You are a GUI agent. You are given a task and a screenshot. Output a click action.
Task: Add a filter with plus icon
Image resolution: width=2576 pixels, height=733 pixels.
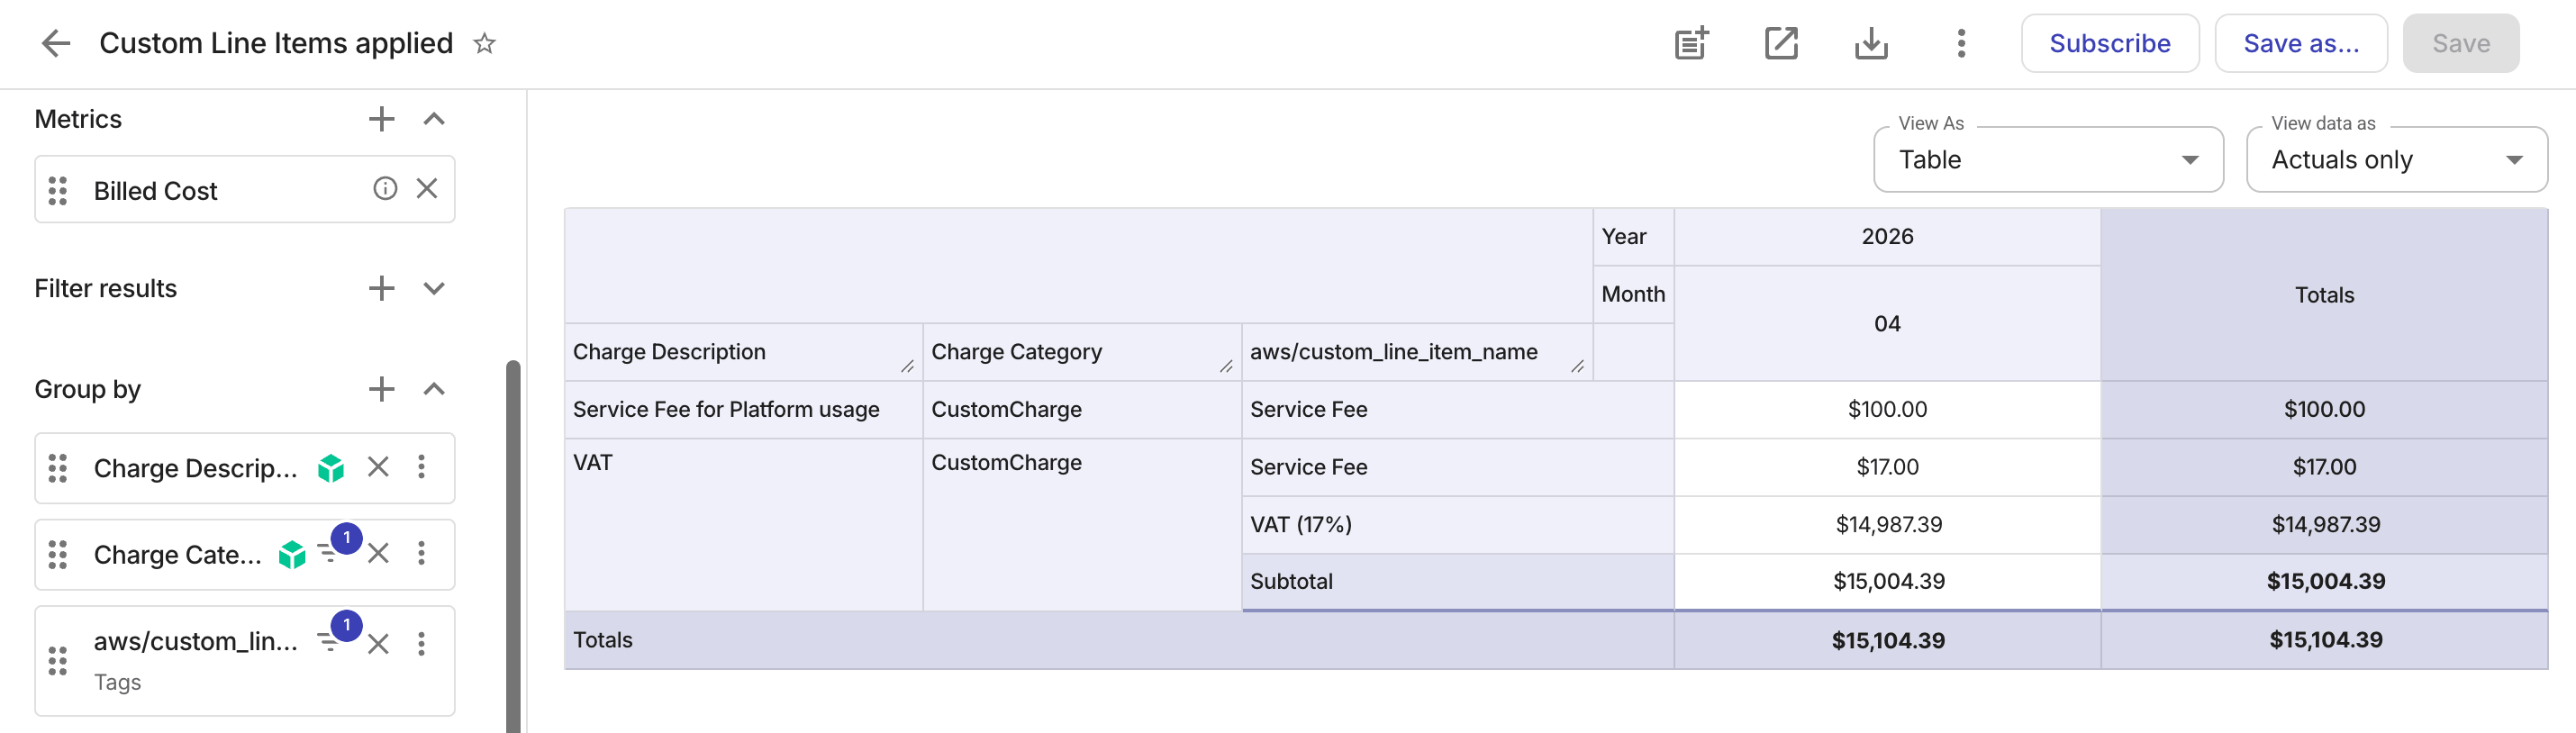tap(381, 288)
